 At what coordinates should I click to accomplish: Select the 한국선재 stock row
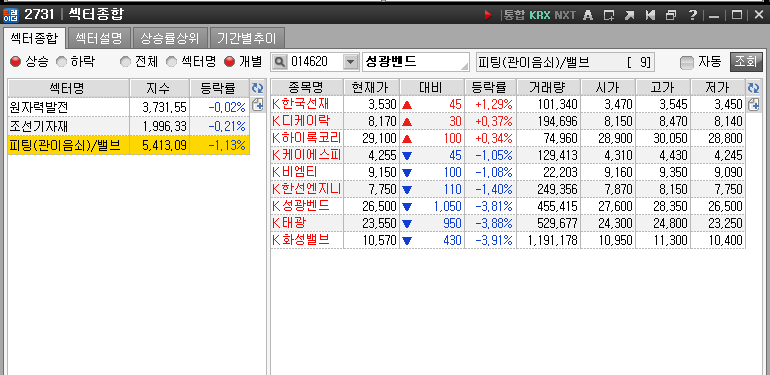508,104
